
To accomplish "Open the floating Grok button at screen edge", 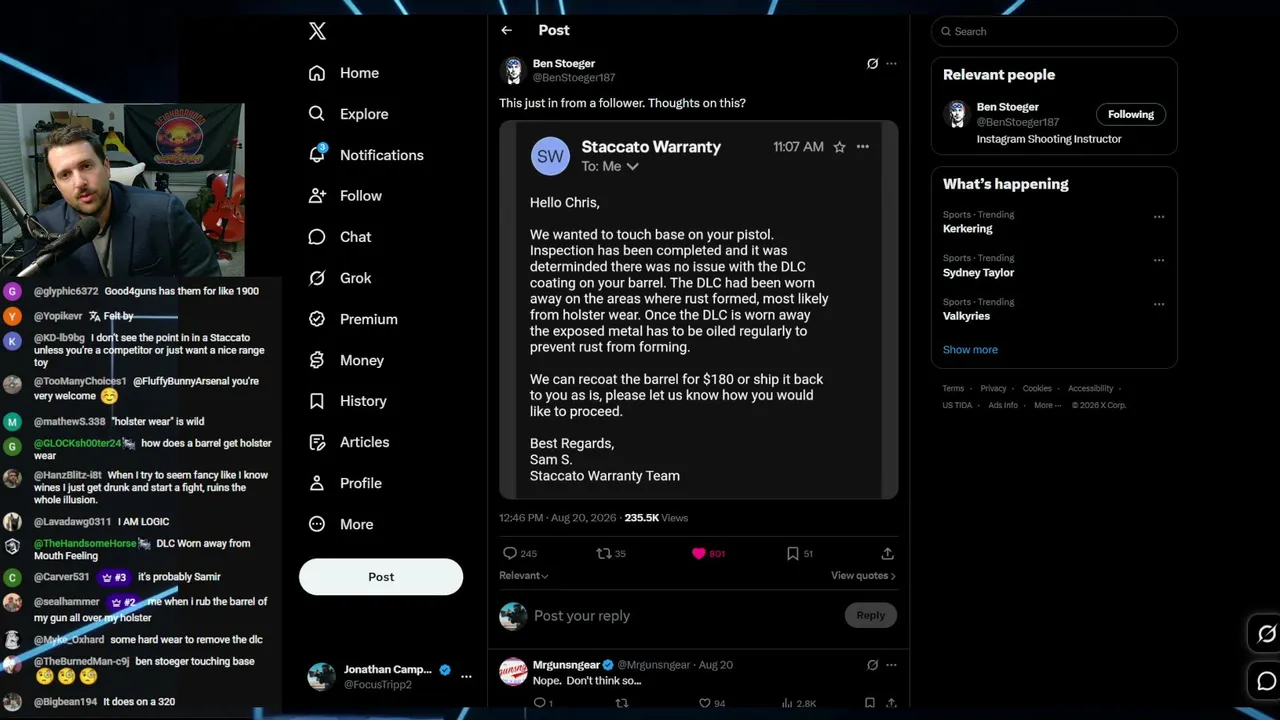I will (1267, 634).
